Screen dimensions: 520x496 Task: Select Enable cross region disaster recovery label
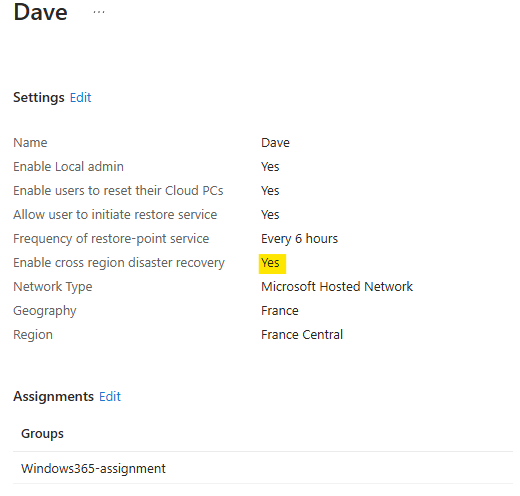(119, 263)
